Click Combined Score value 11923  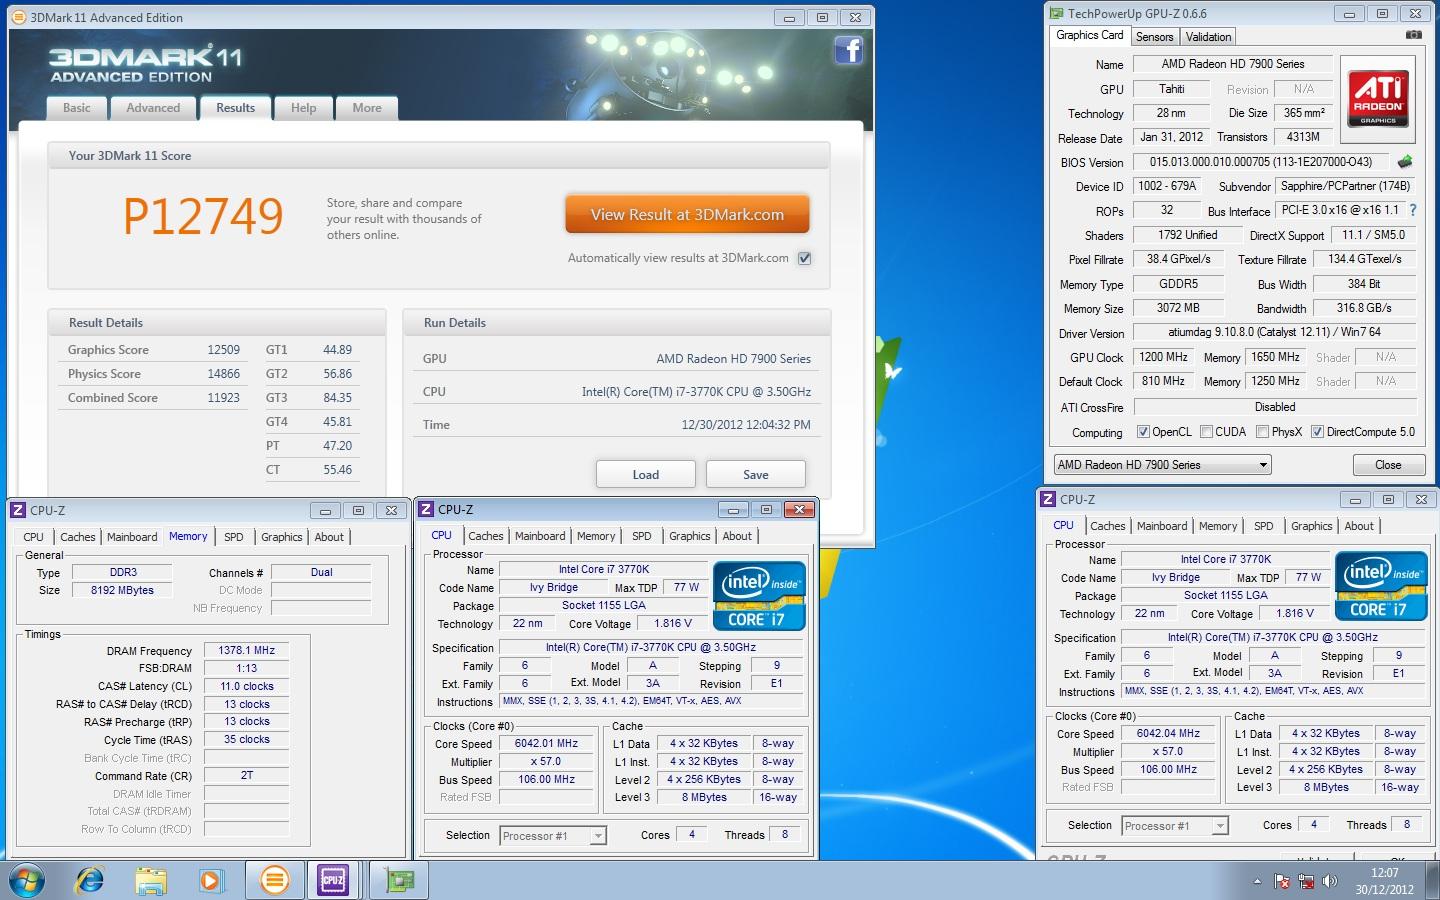click(x=223, y=398)
